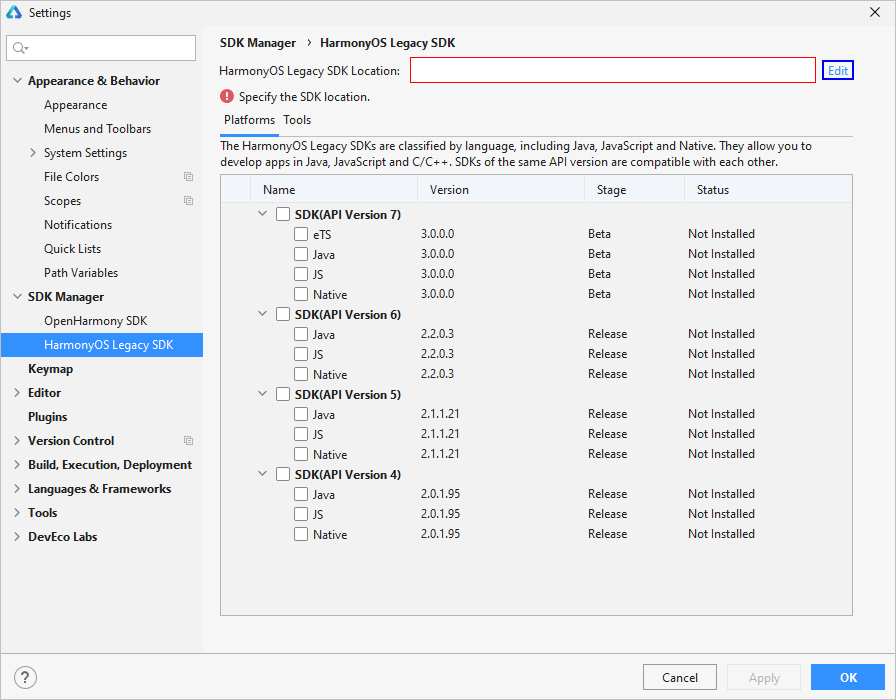
Task: Select the Platforms tab
Action: pos(249,120)
